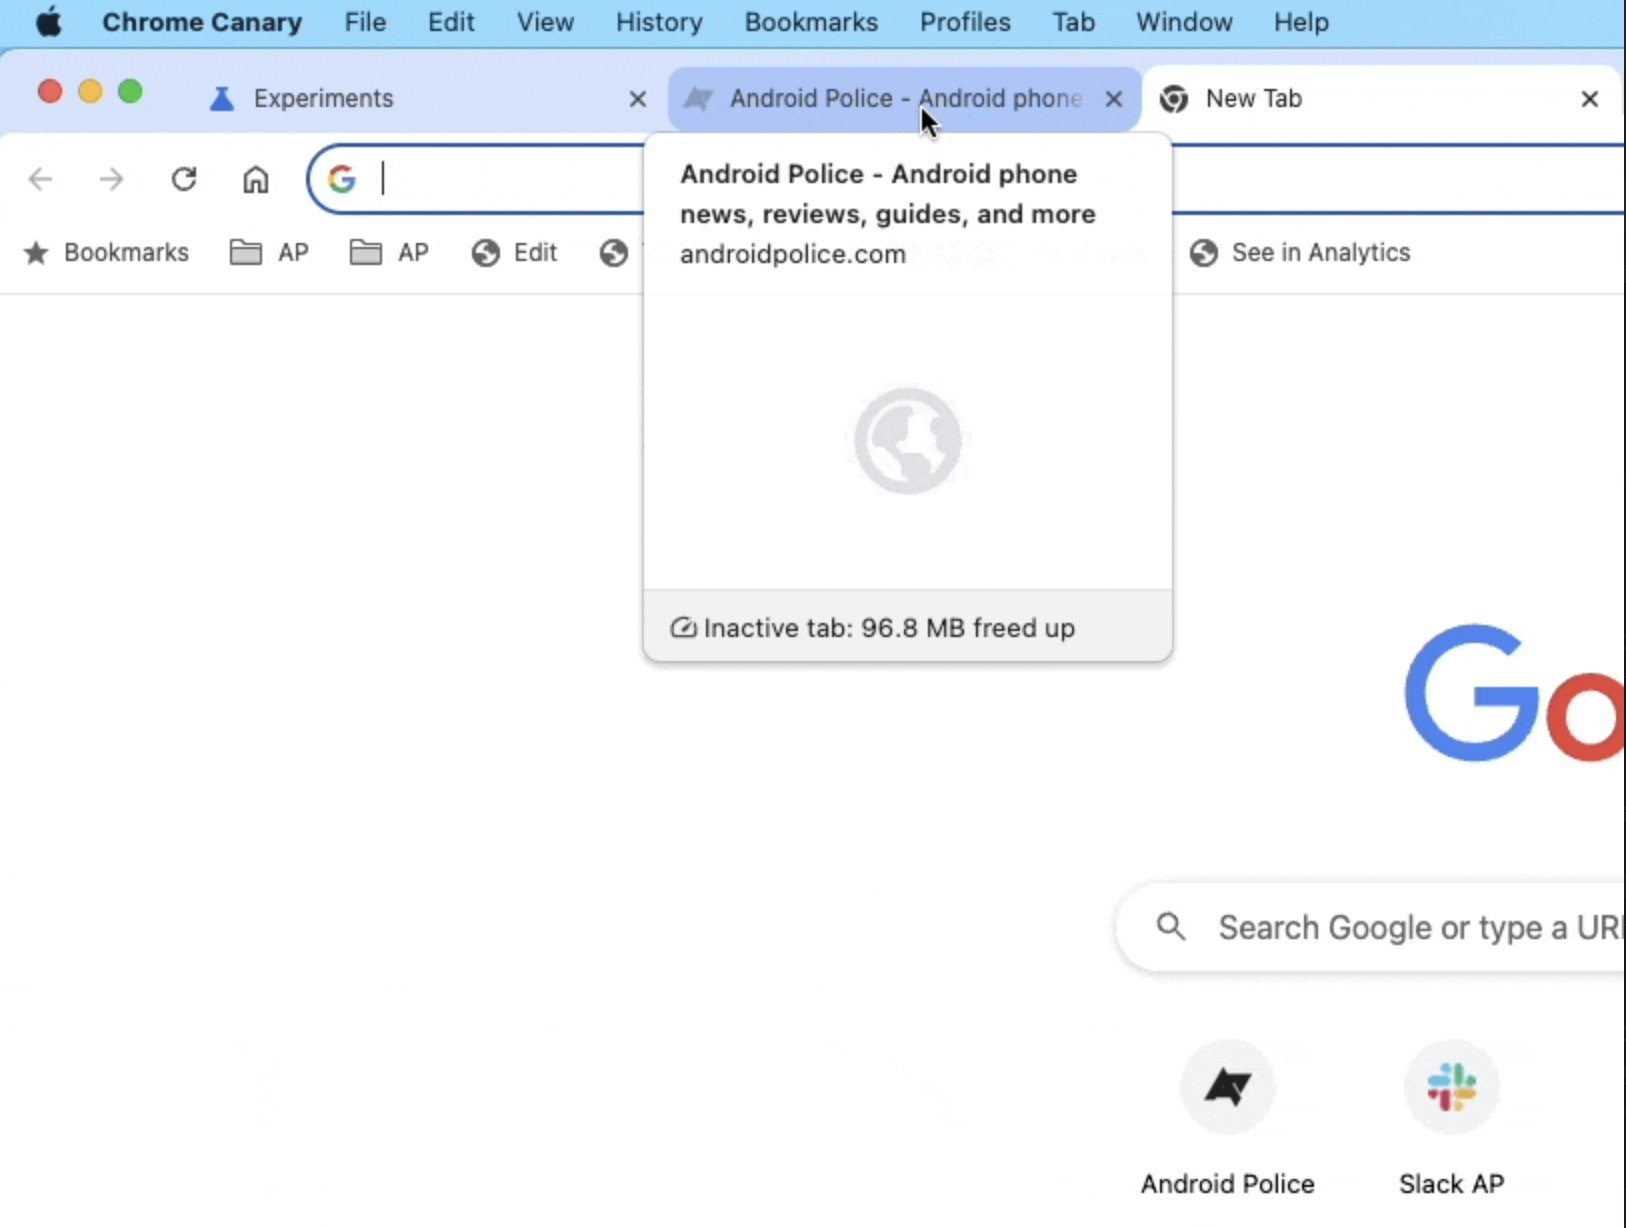
Task: Click 'androidpolice.com' in hover card
Action: point(793,254)
